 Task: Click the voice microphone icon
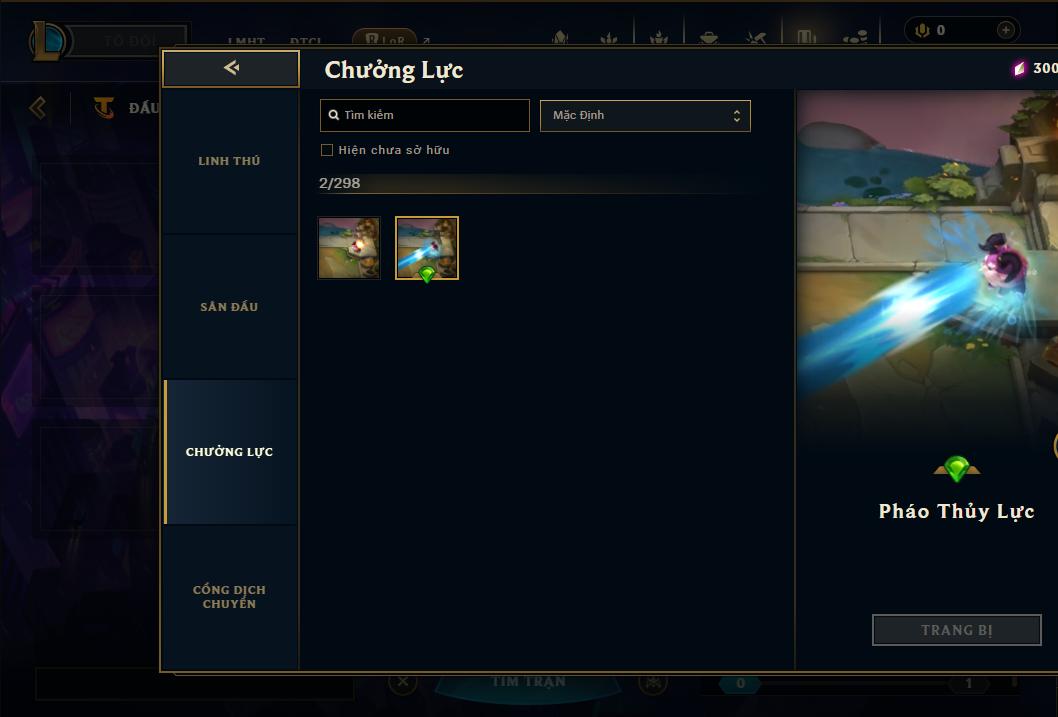click(x=922, y=30)
